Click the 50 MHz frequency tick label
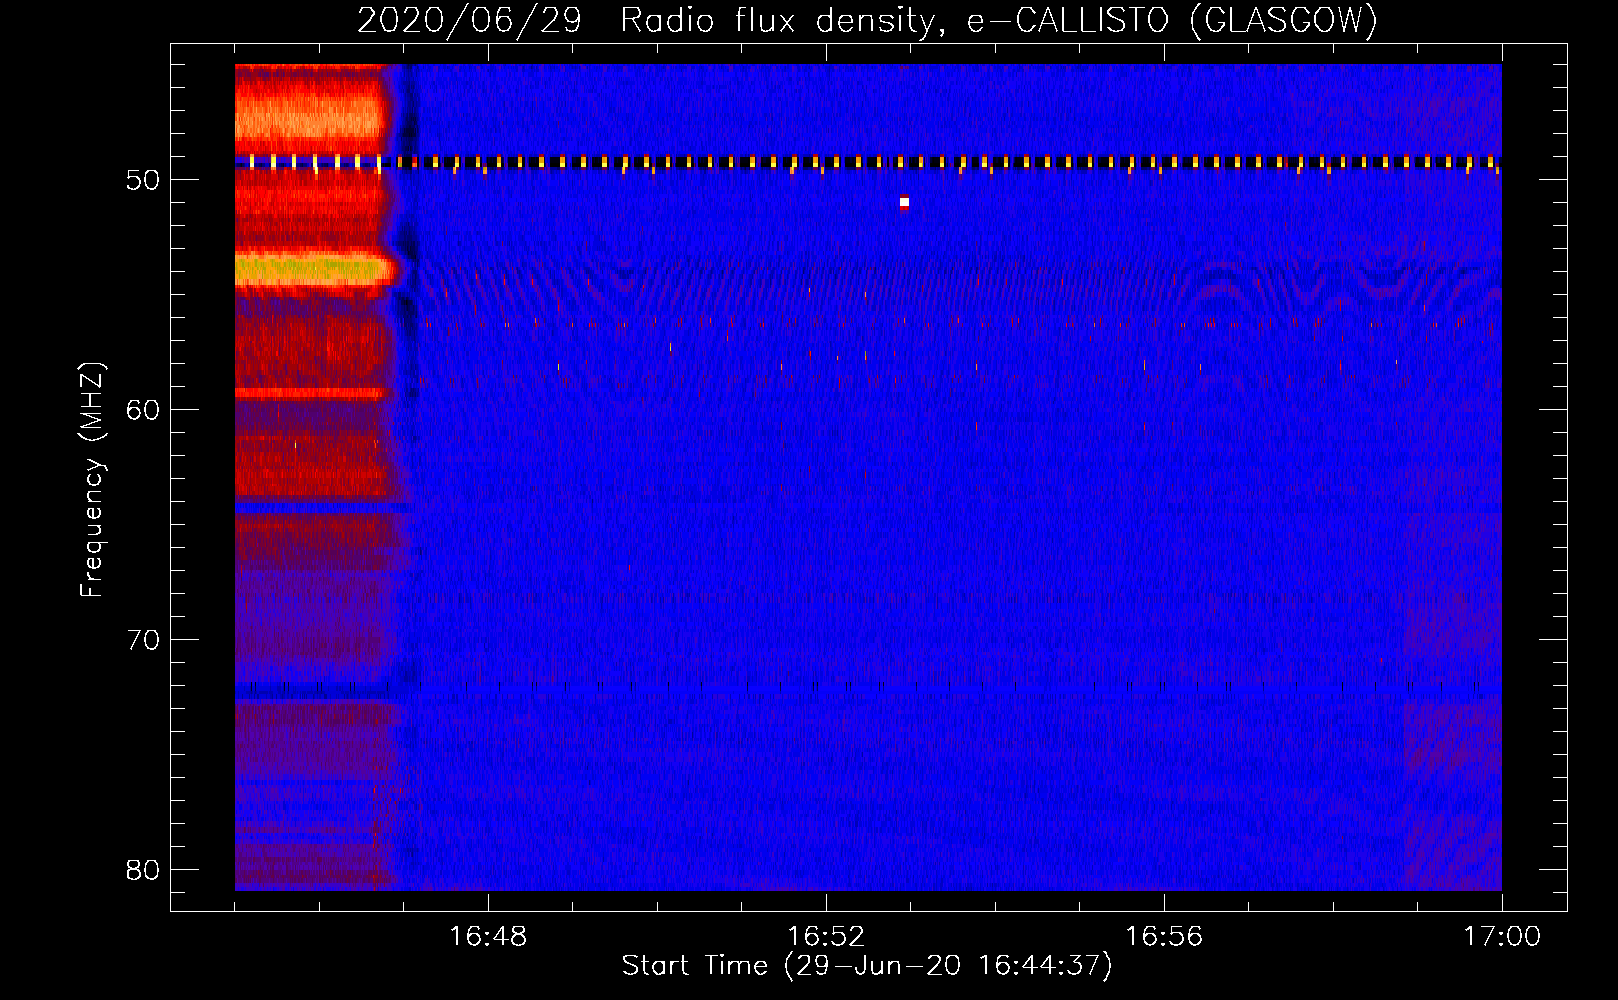Viewport: 1618px width, 1000px height. pyautogui.click(x=143, y=180)
